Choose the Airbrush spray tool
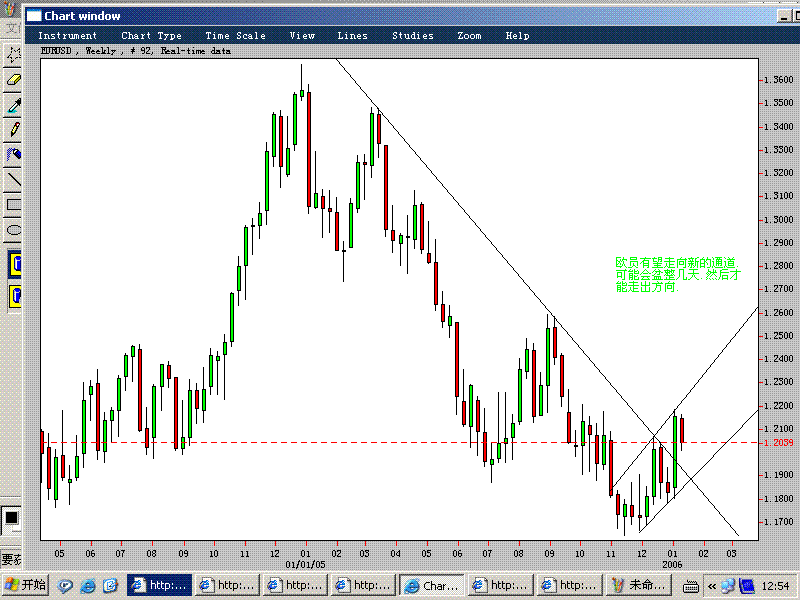This screenshot has height=600, width=800. (x=13, y=155)
